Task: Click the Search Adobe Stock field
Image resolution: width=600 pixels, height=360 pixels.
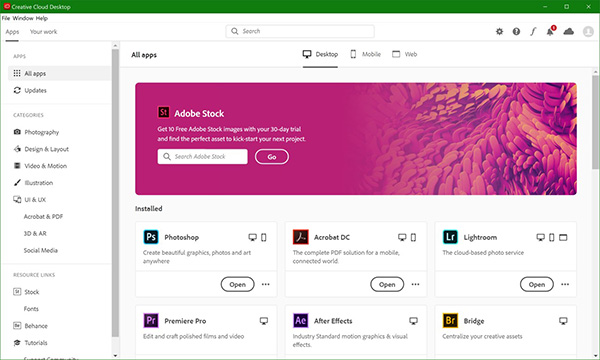Action: coord(202,156)
